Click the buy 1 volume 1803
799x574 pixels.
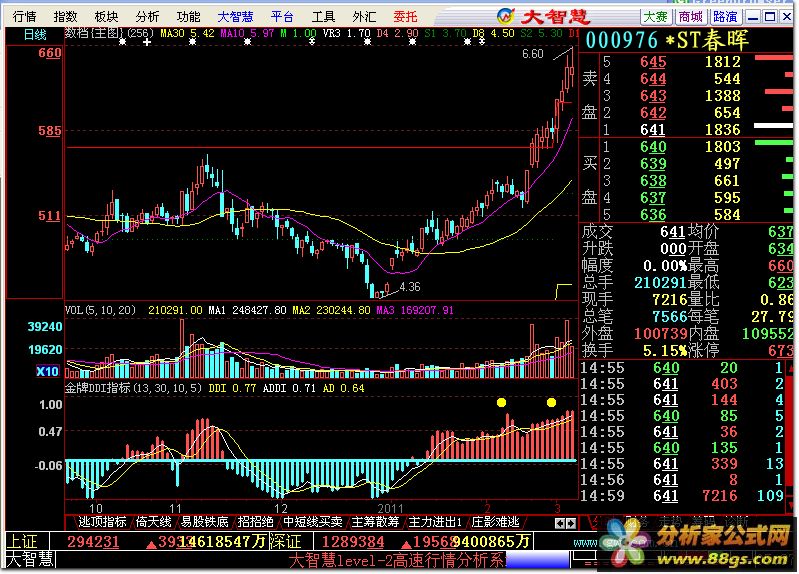(x=723, y=147)
